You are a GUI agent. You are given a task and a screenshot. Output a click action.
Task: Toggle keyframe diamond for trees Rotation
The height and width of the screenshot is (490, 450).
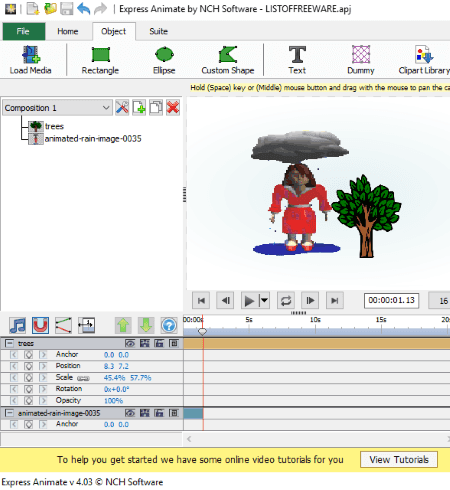pyautogui.click(x=28, y=389)
